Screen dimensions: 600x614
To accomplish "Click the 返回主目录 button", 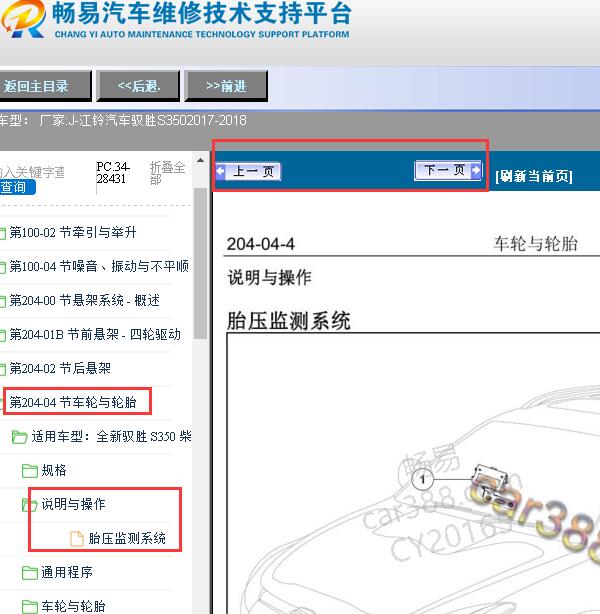I will tap(45, 86).
